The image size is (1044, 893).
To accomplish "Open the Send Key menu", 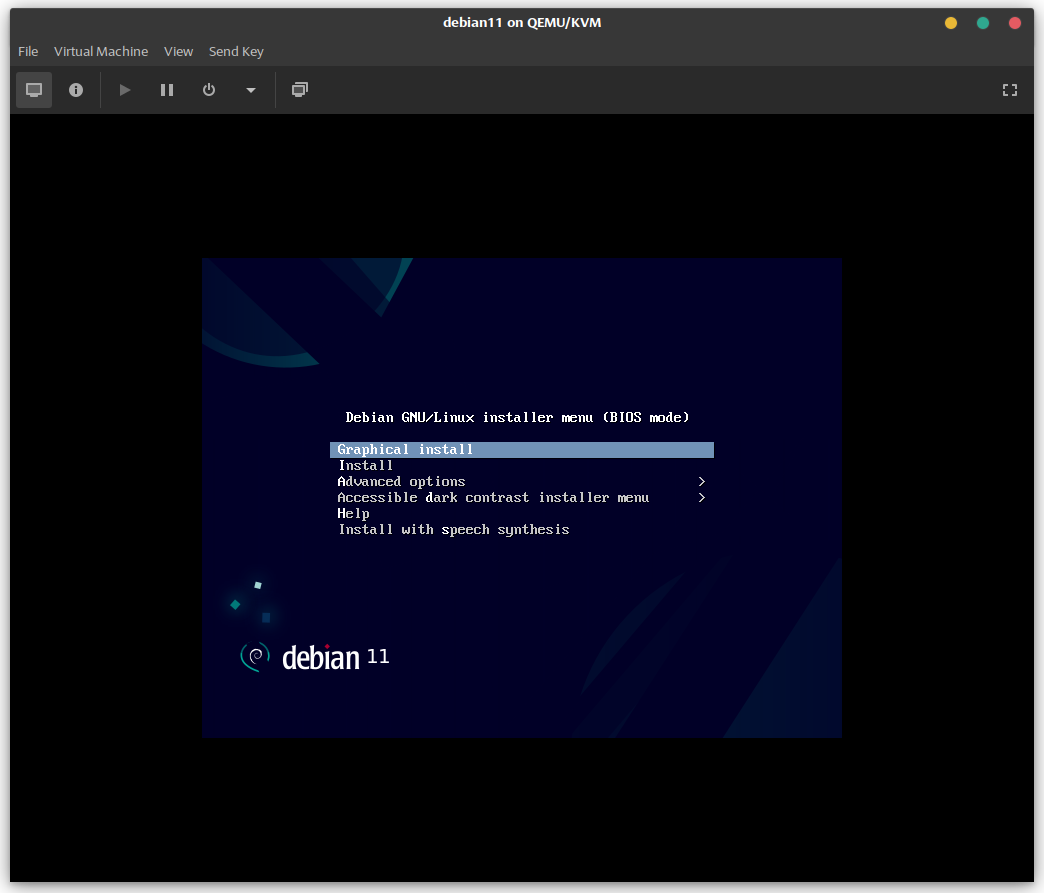I will pyautogui.click(x=236, y=51).
